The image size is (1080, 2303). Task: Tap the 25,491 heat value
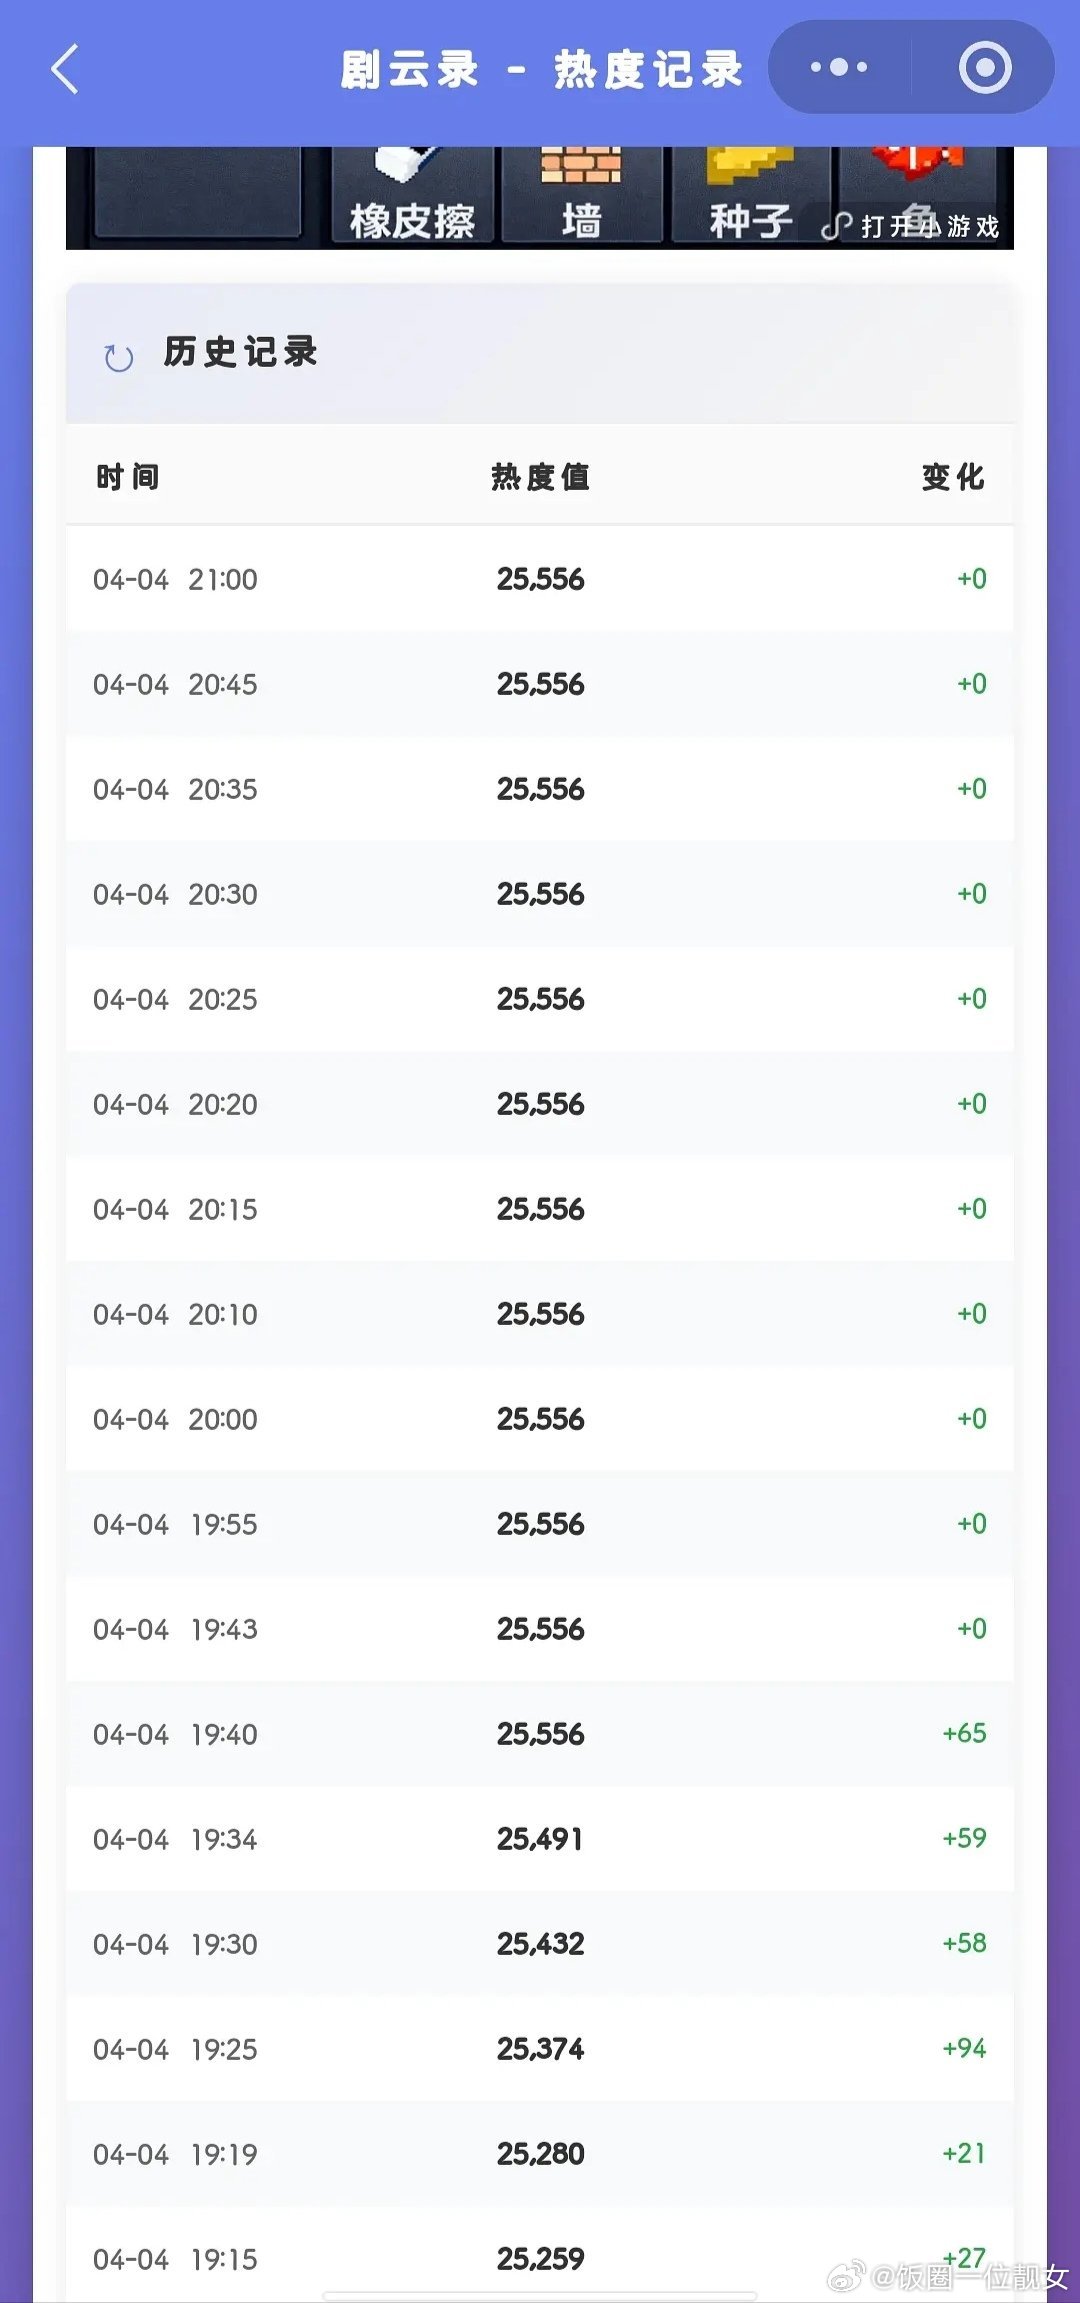pos(540,1839)
